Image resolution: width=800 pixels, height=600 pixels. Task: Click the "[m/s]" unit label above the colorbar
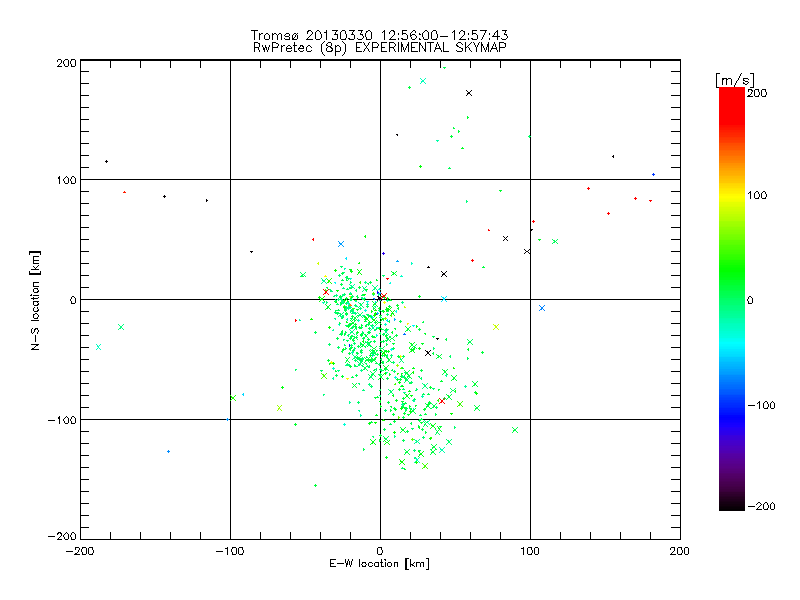735,80
